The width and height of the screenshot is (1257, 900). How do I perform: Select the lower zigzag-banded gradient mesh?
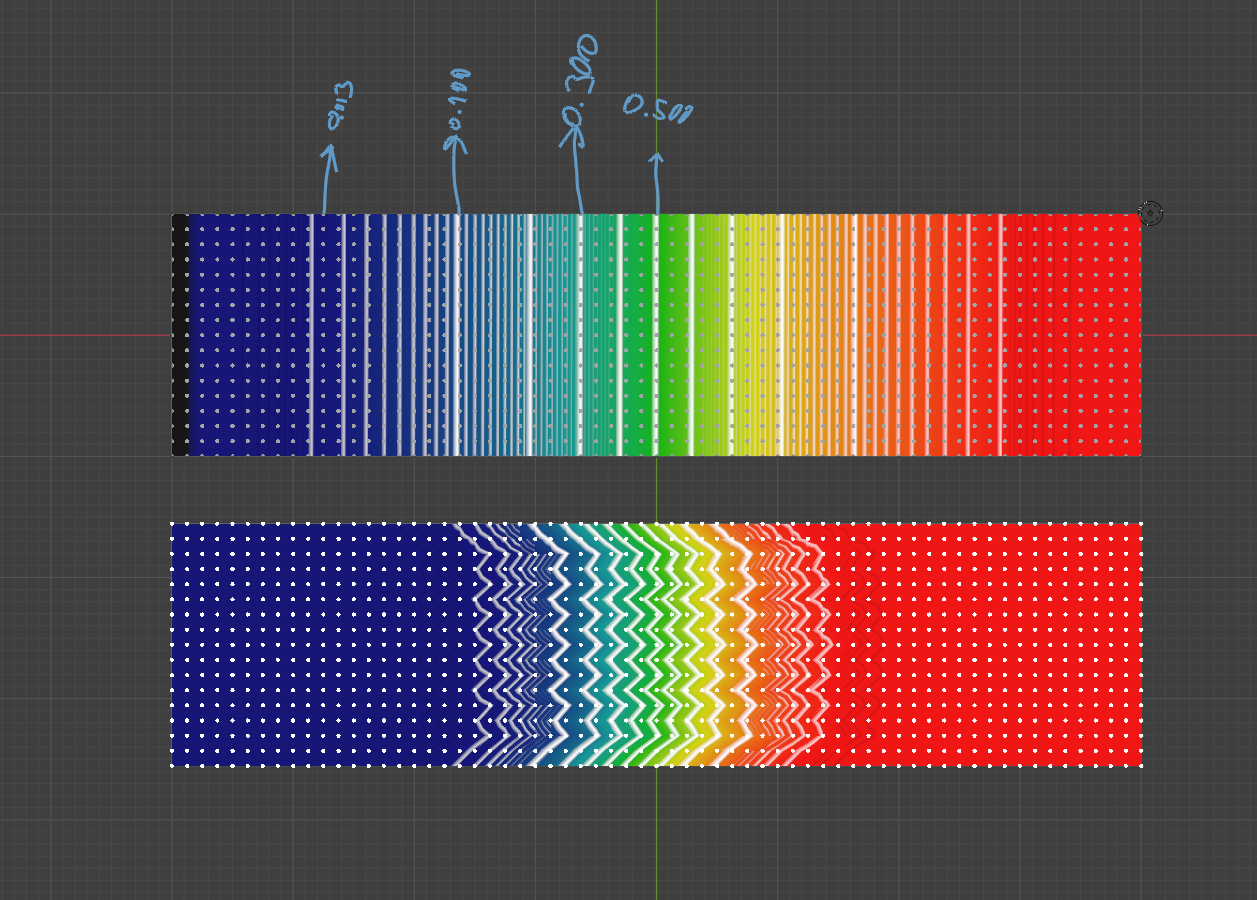[657, 644]
